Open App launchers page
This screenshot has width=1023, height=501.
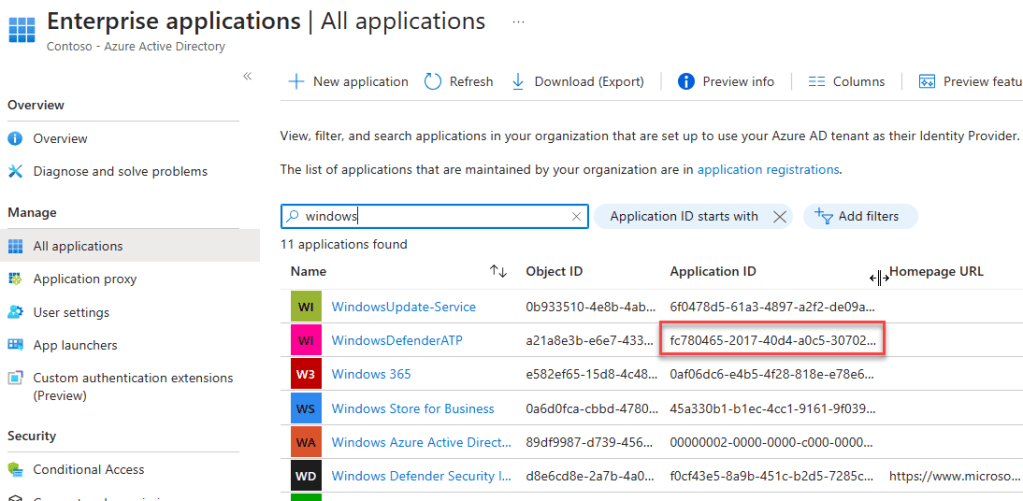click(x=75, y=345)
